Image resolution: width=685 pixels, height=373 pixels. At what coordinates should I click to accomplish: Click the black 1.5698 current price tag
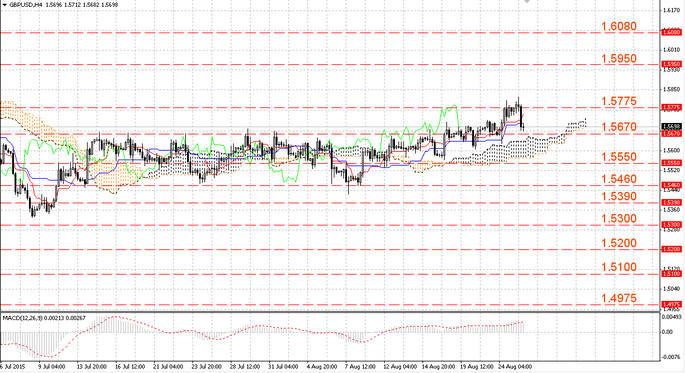[x=671, y=127]
